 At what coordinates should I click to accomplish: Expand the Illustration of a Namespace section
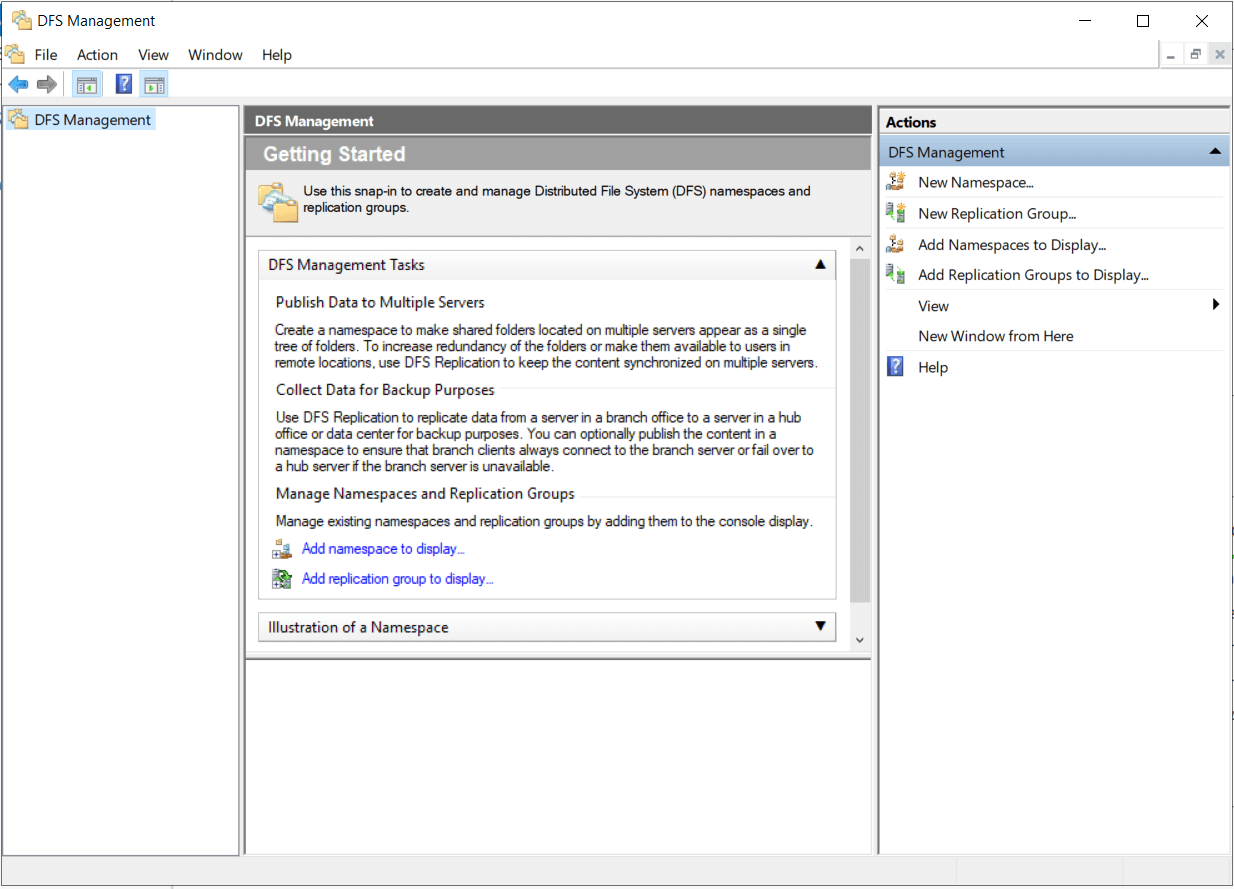pyautogui.click(x=820, y=627)
